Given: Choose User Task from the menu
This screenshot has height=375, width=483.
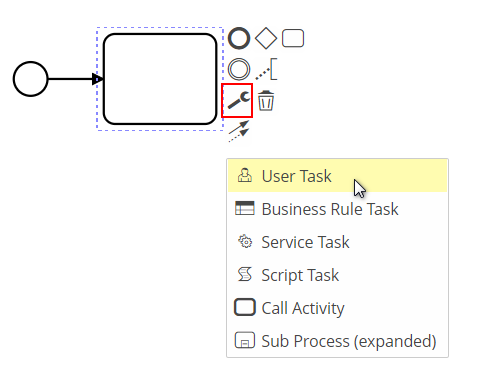Looking at the screenshot, I should 337,176.
